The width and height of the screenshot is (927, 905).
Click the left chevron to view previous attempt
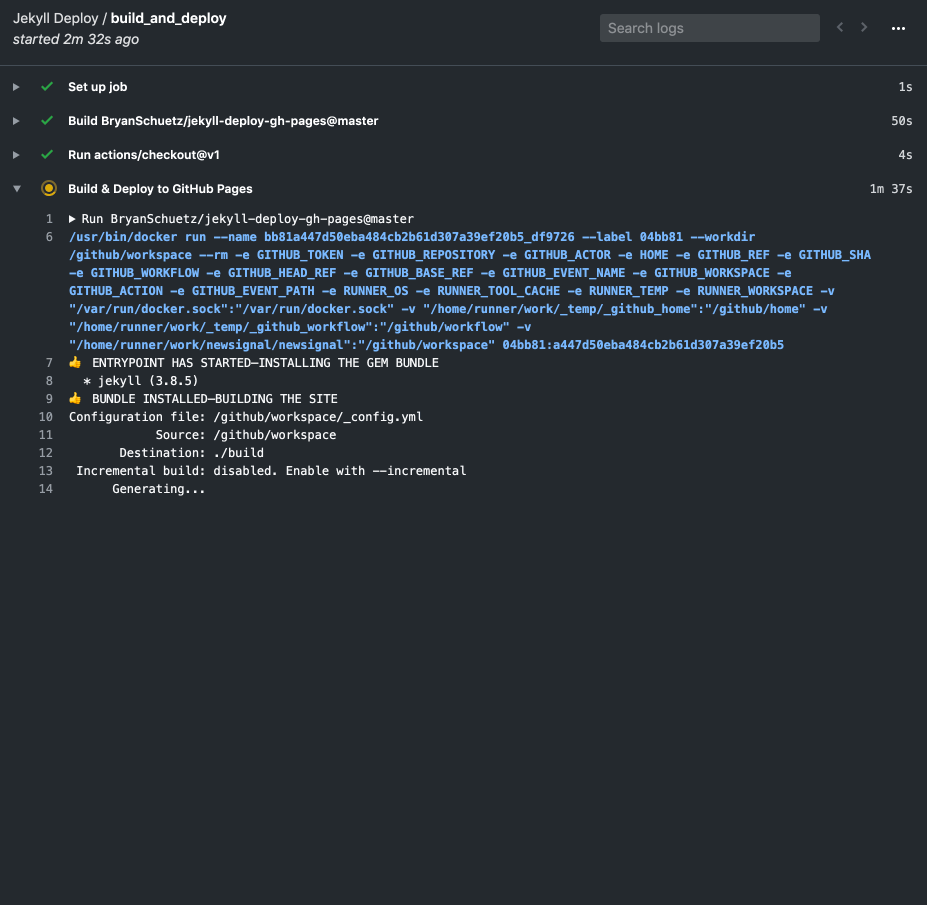[x=839, y=27]
